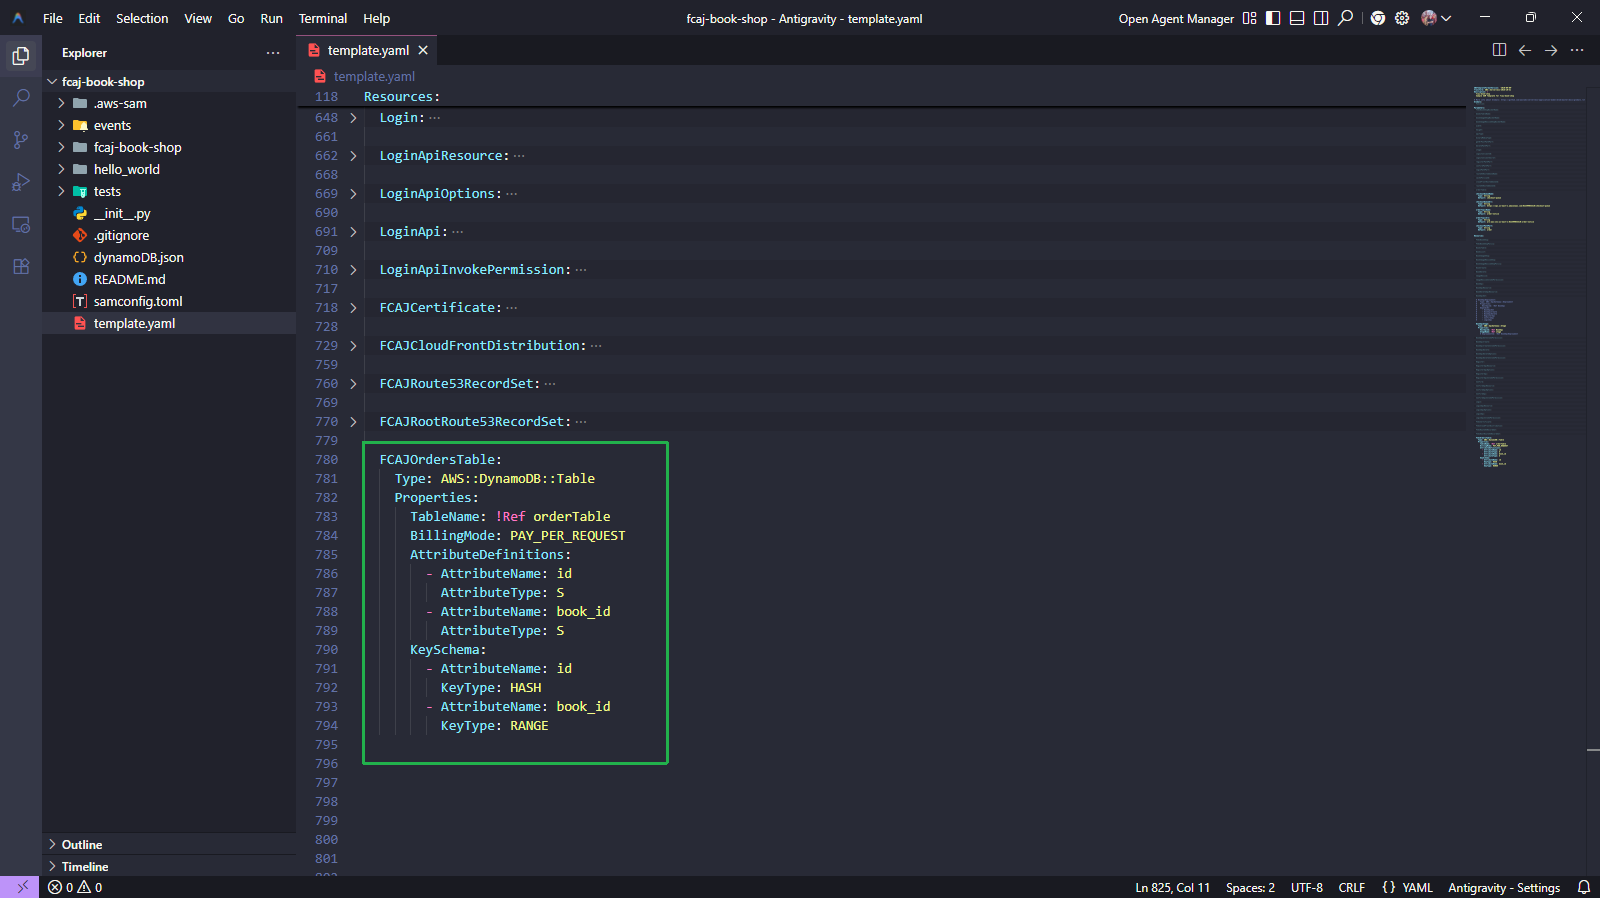This screenshot has width=1600, height=898.
Task: Expand the Timeline section
Action: [169, 866]
